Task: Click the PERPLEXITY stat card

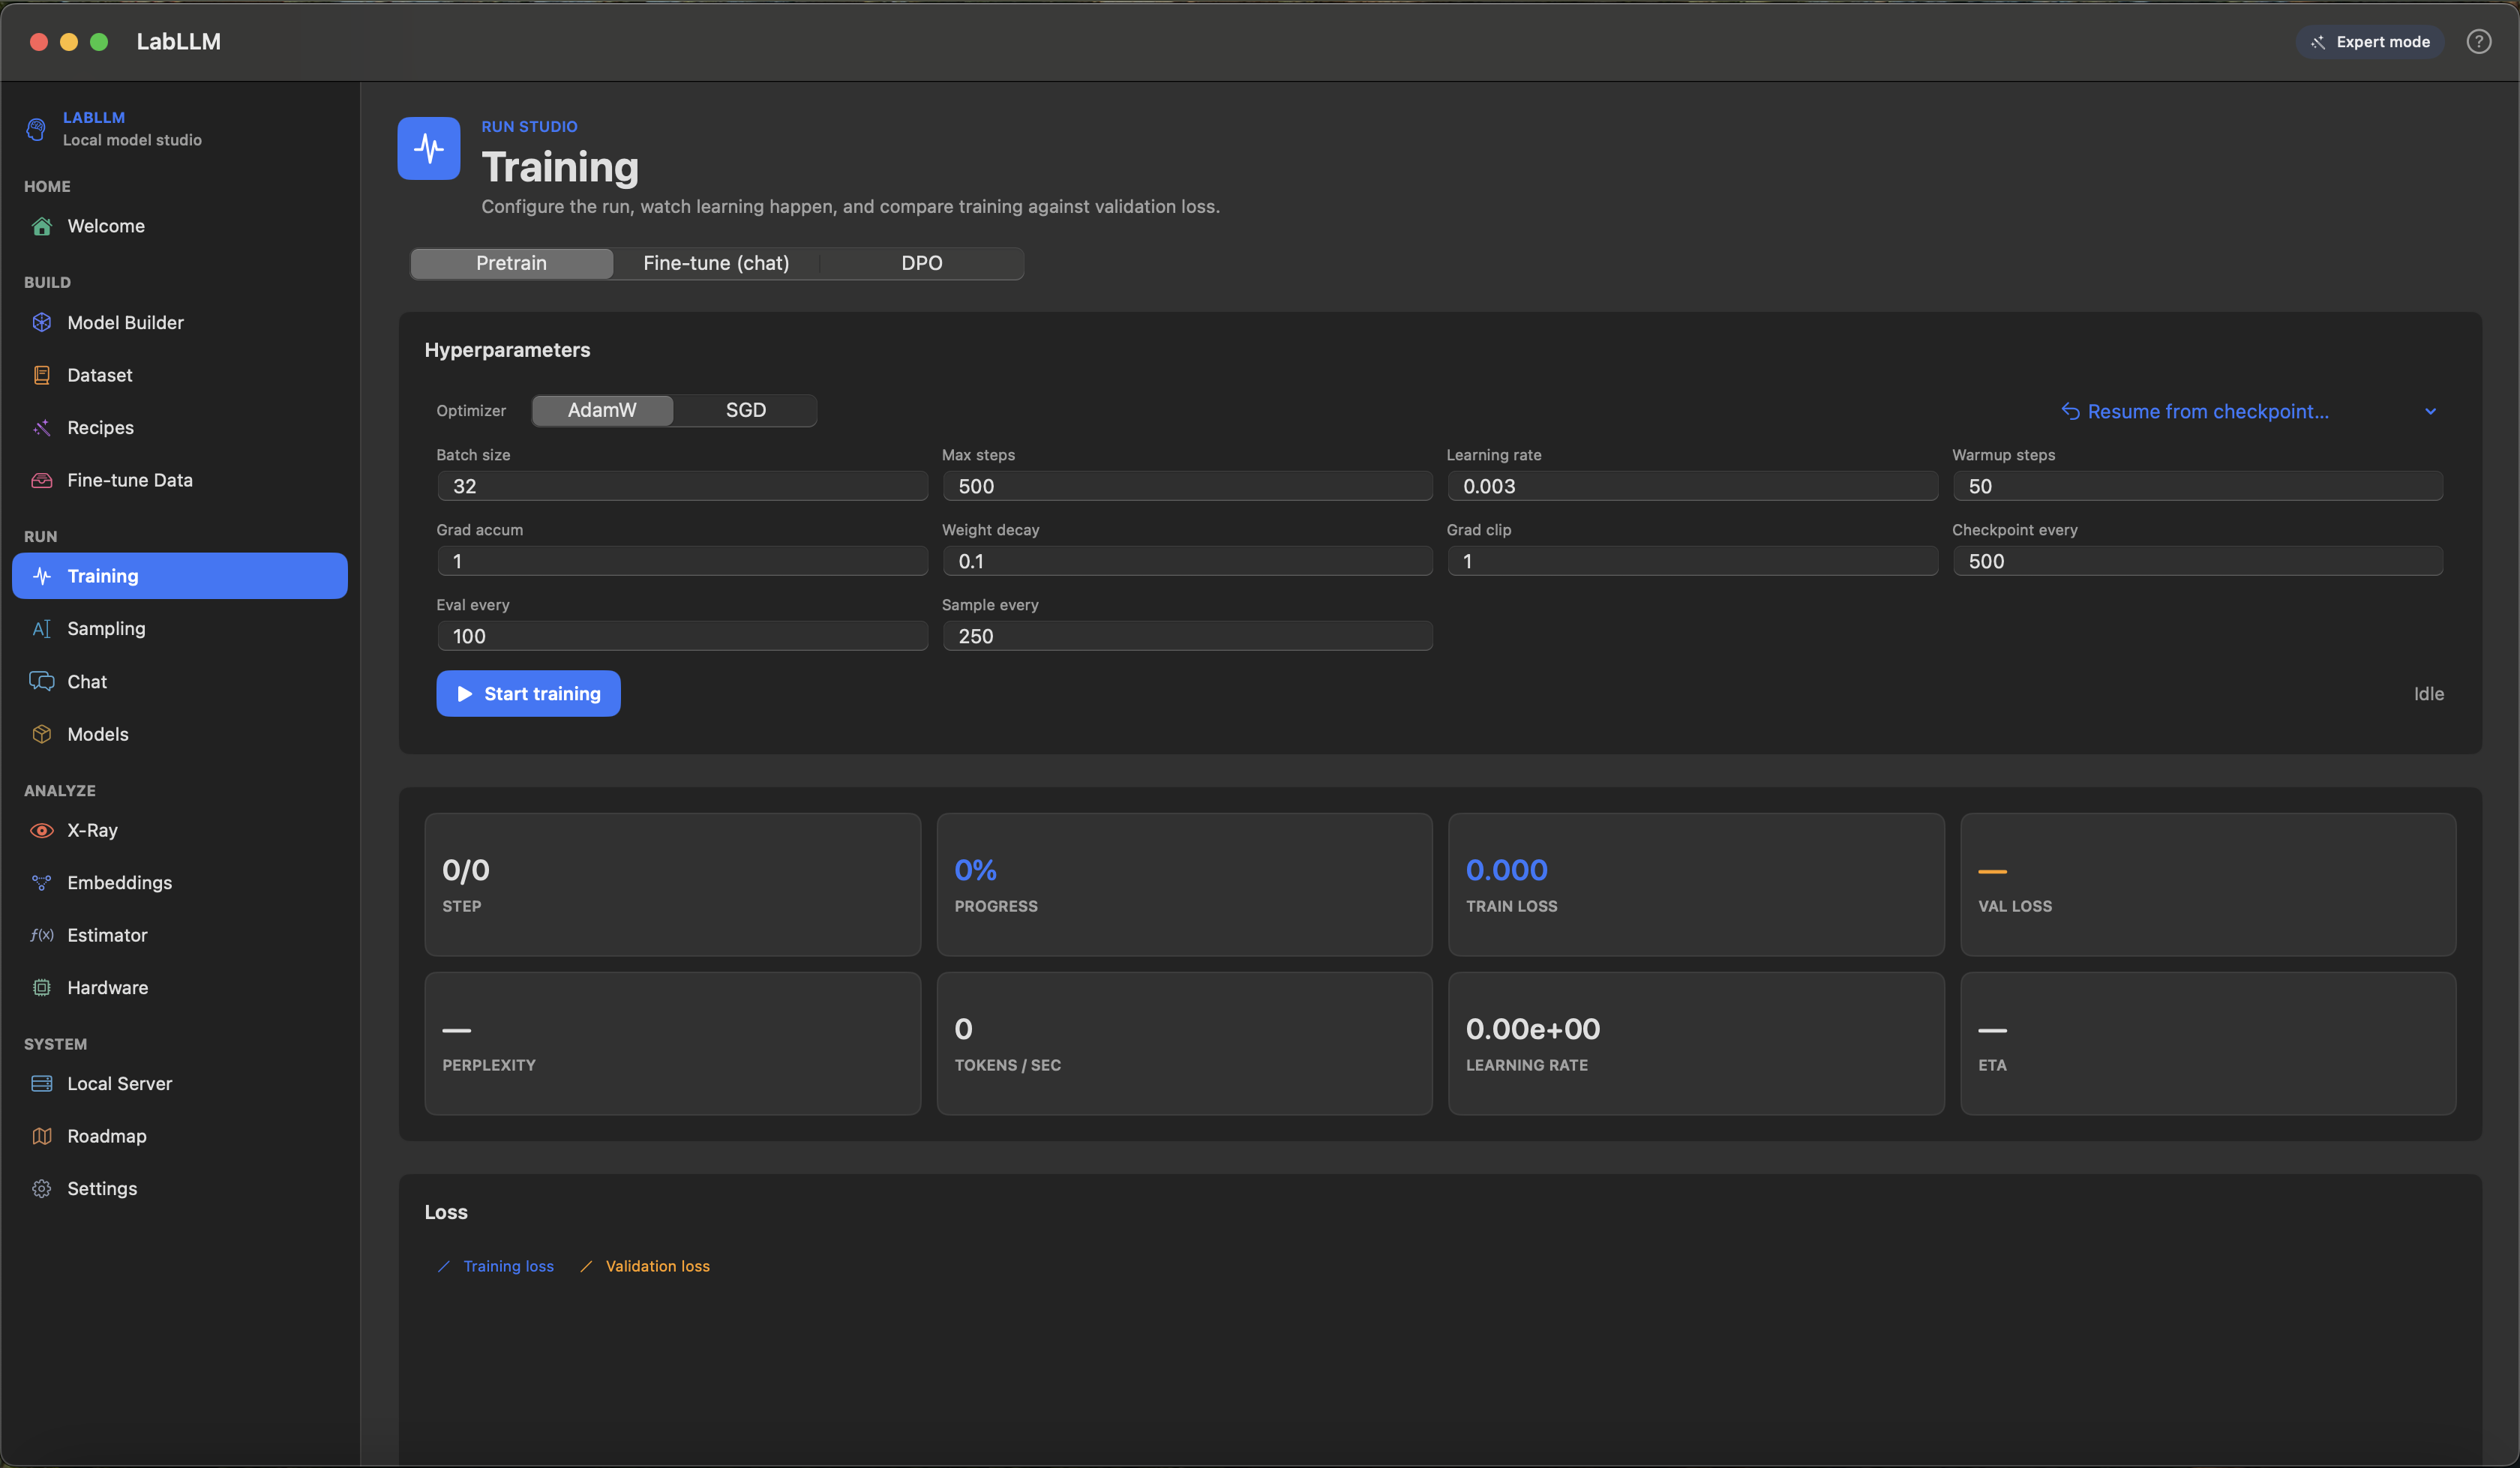Action: tap(672, 1044)
